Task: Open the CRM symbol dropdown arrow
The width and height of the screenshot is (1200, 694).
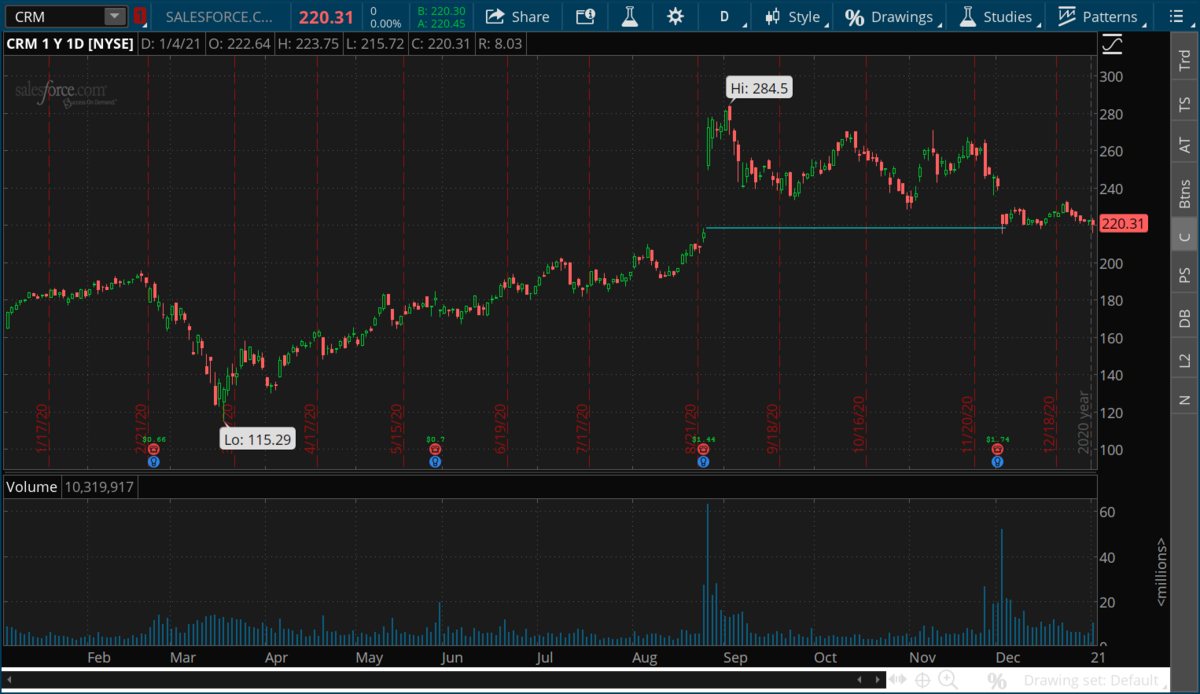Action: point(115,17)
